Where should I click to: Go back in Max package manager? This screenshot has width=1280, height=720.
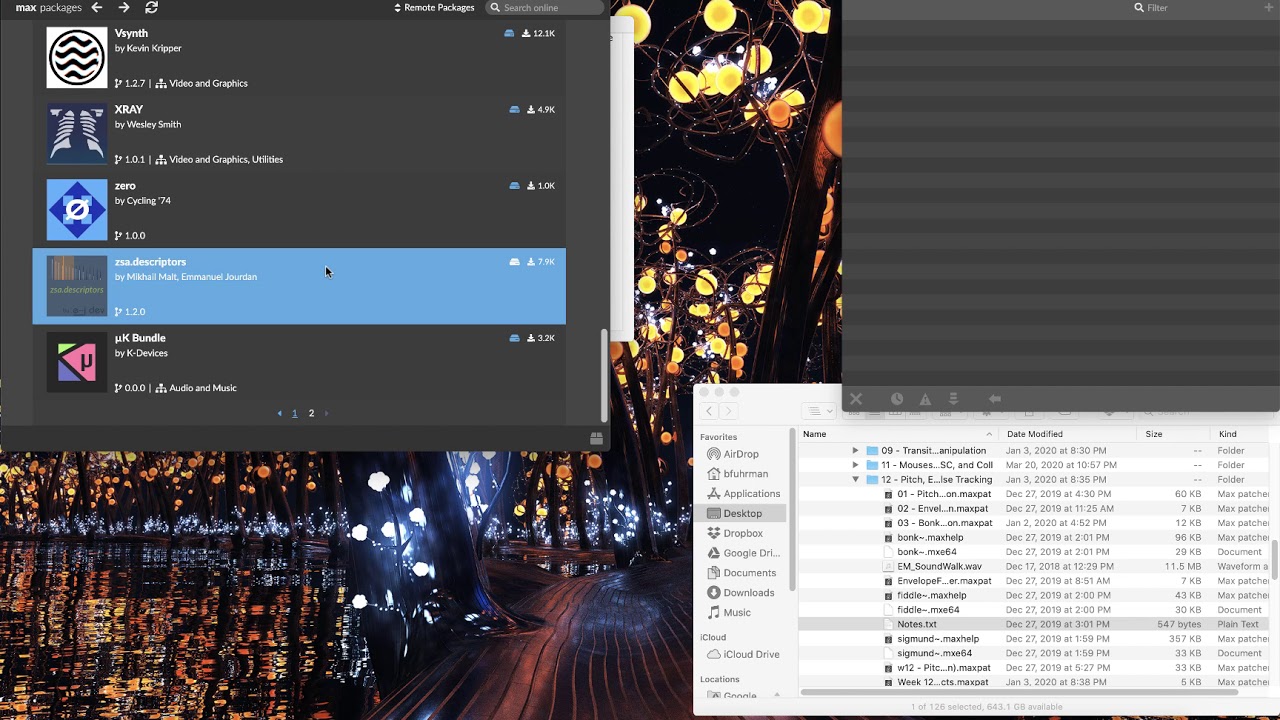[x=96, y=7]
